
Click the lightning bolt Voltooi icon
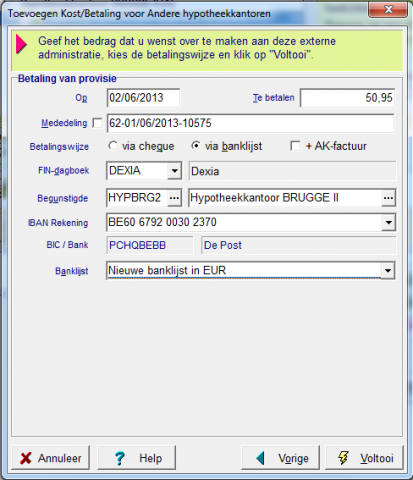(x=343, y=458)
